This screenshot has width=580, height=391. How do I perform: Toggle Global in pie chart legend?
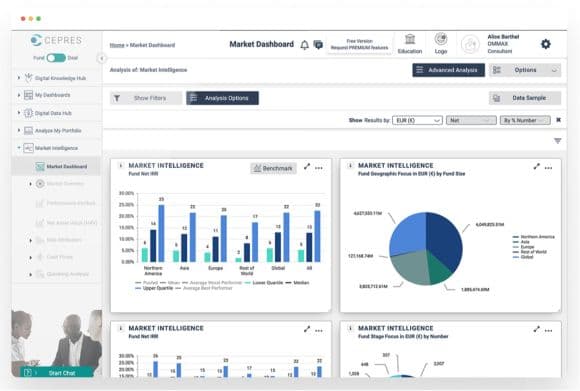[523, 257]
